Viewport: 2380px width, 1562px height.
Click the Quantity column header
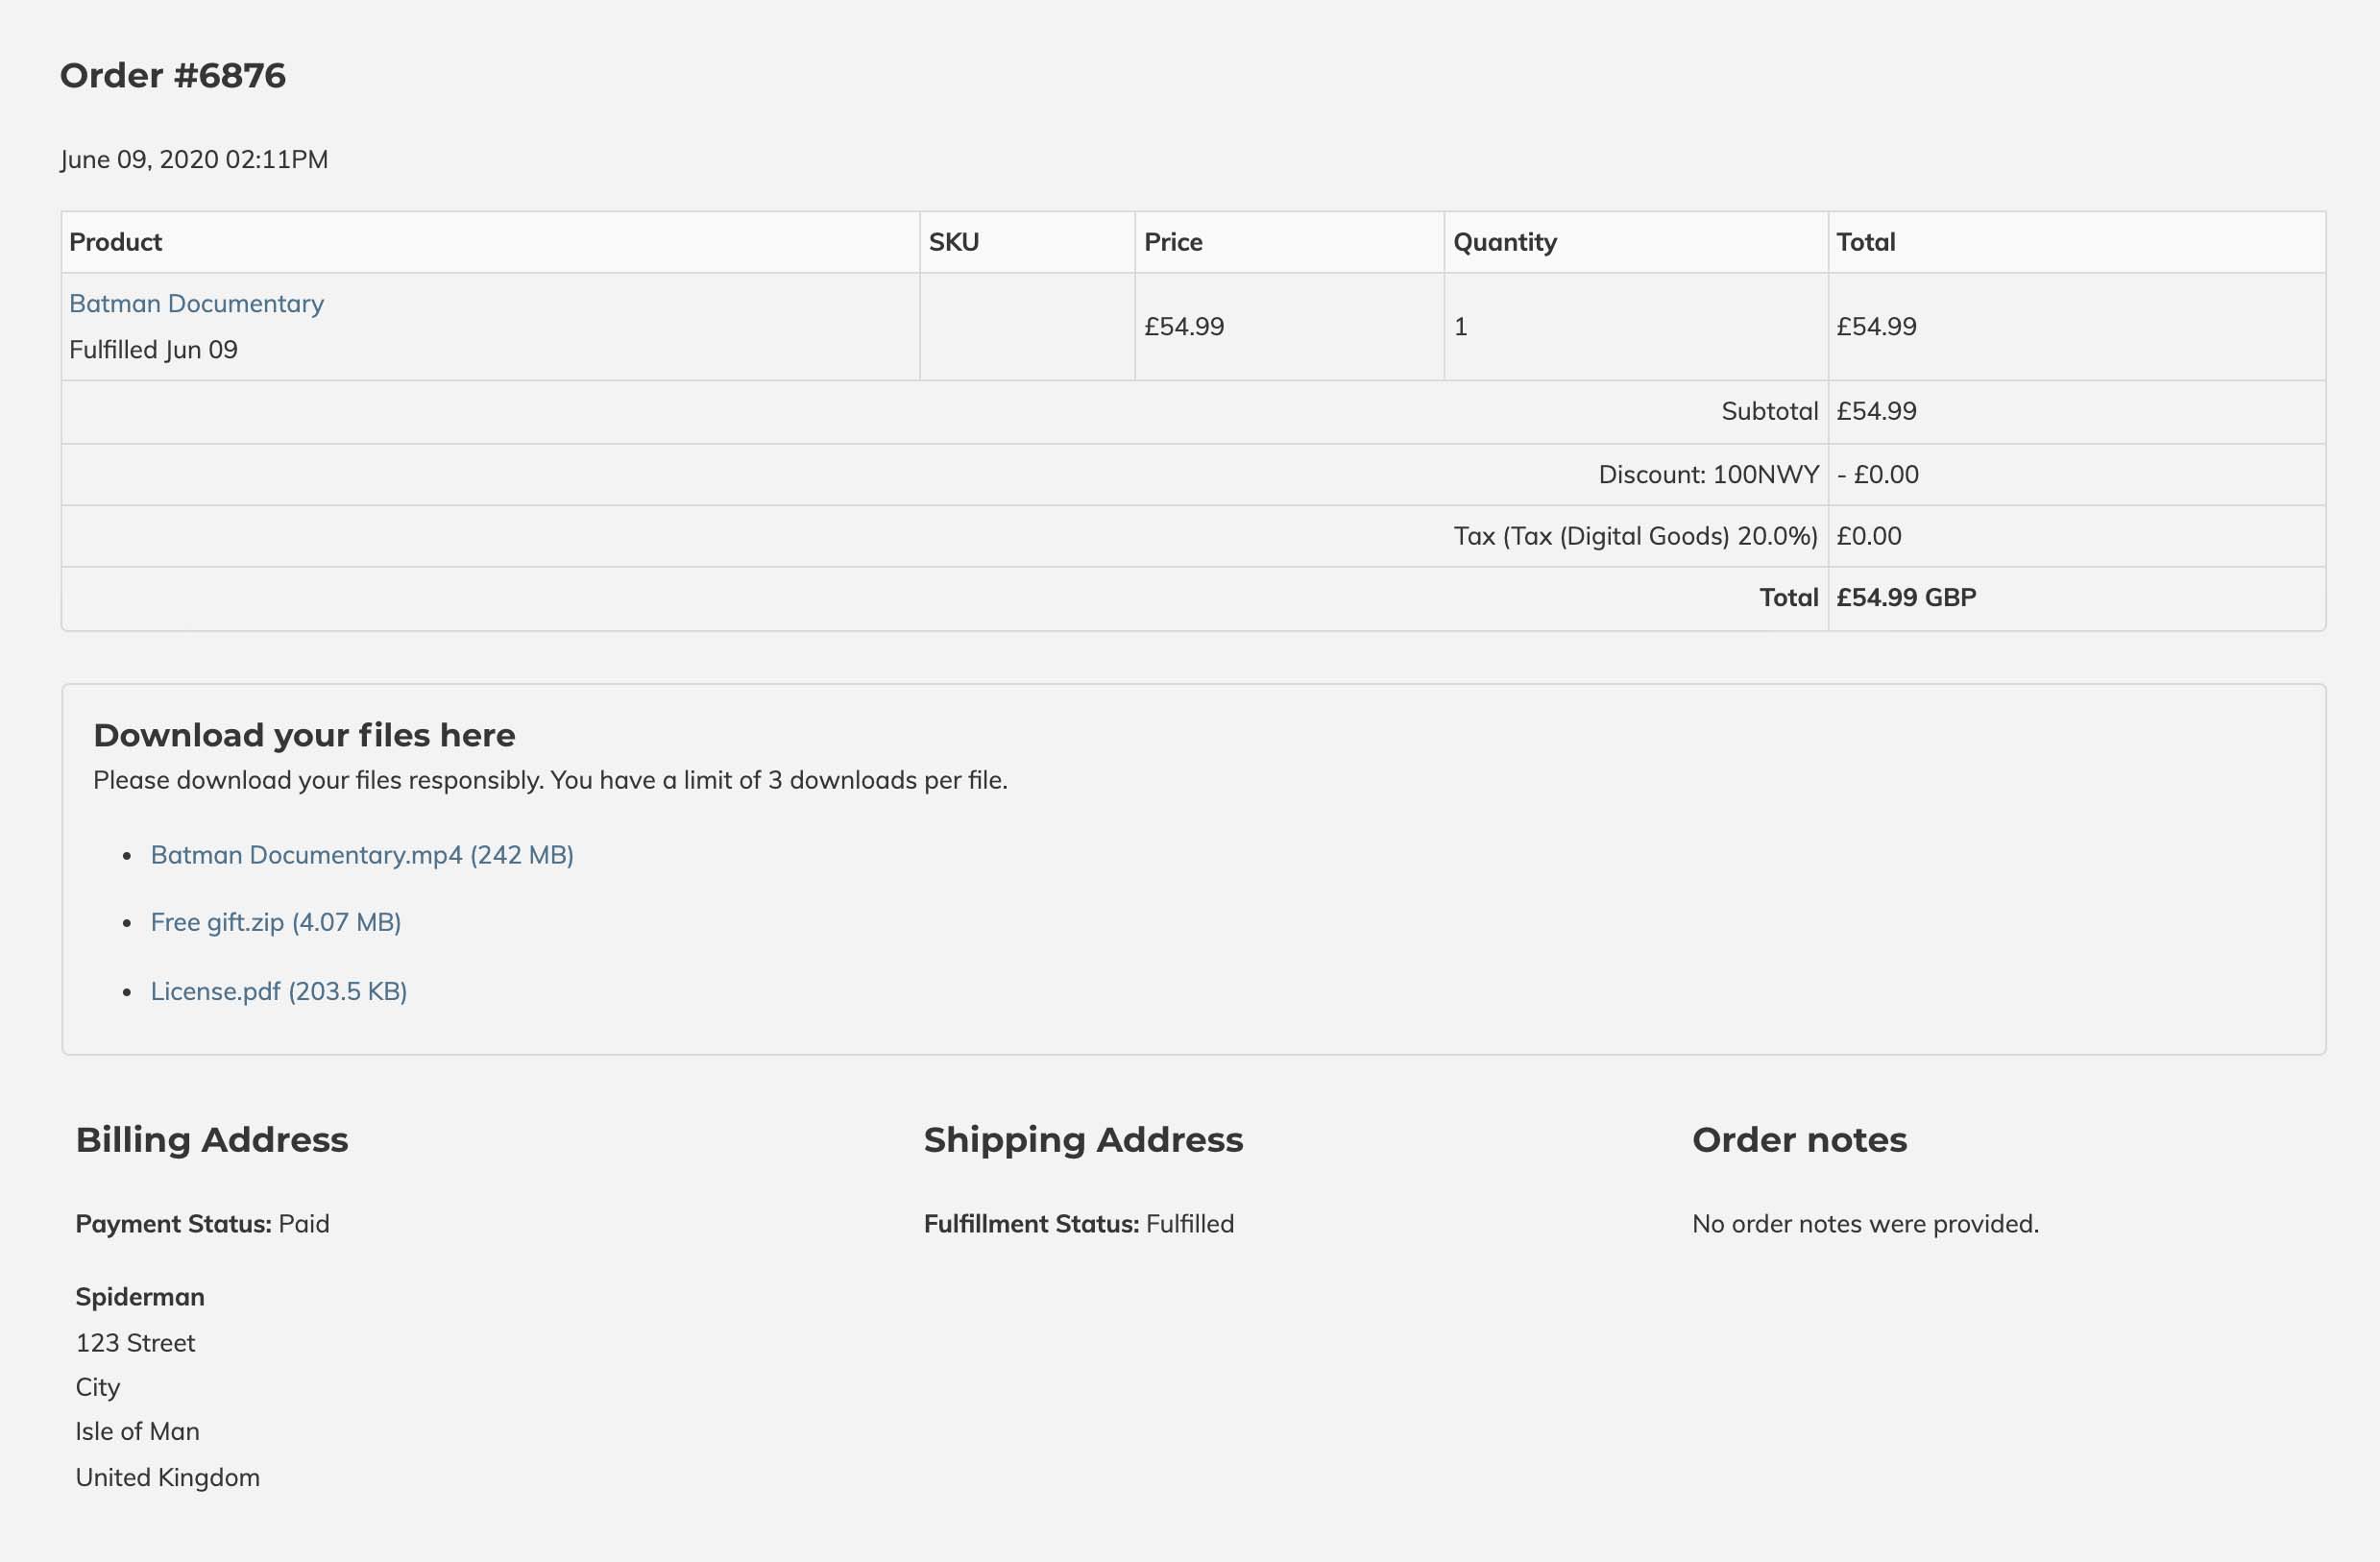1504,242
